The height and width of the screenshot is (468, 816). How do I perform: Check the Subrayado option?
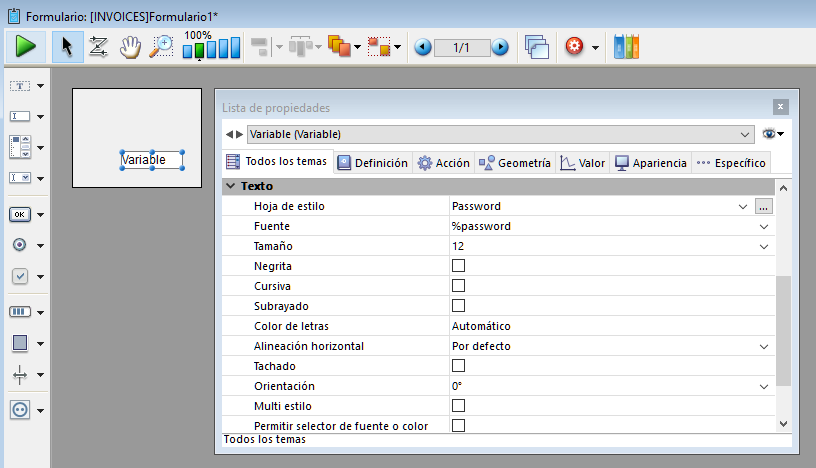click(459, 306)
